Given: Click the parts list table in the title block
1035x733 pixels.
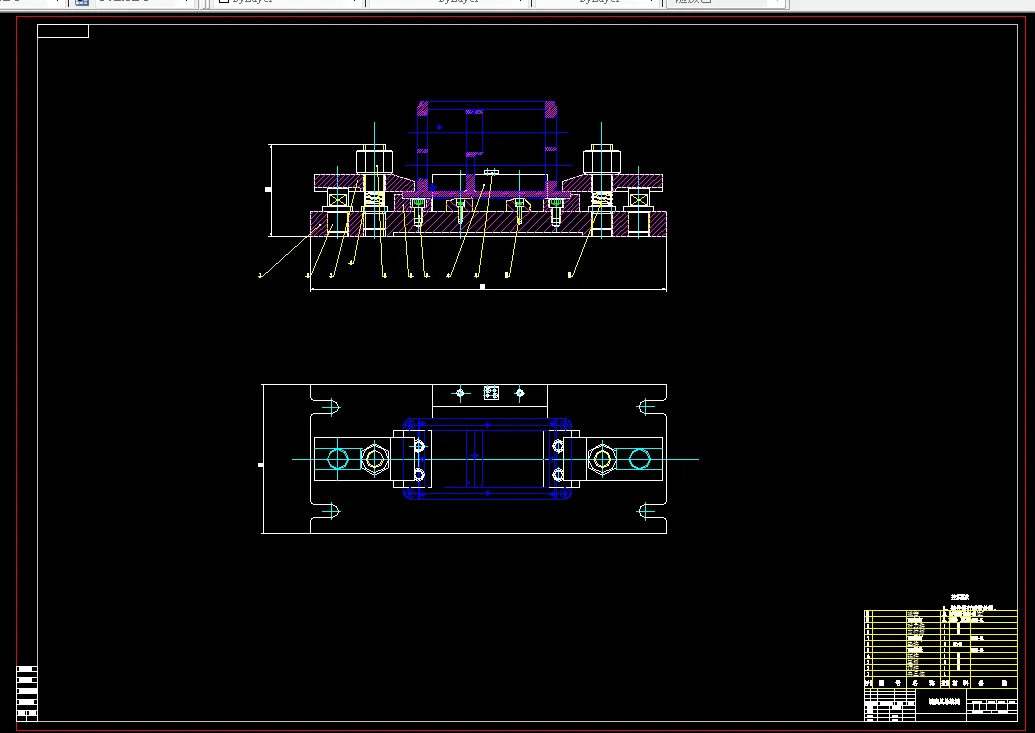Looking at the screenshot, I should pos(941,648).
